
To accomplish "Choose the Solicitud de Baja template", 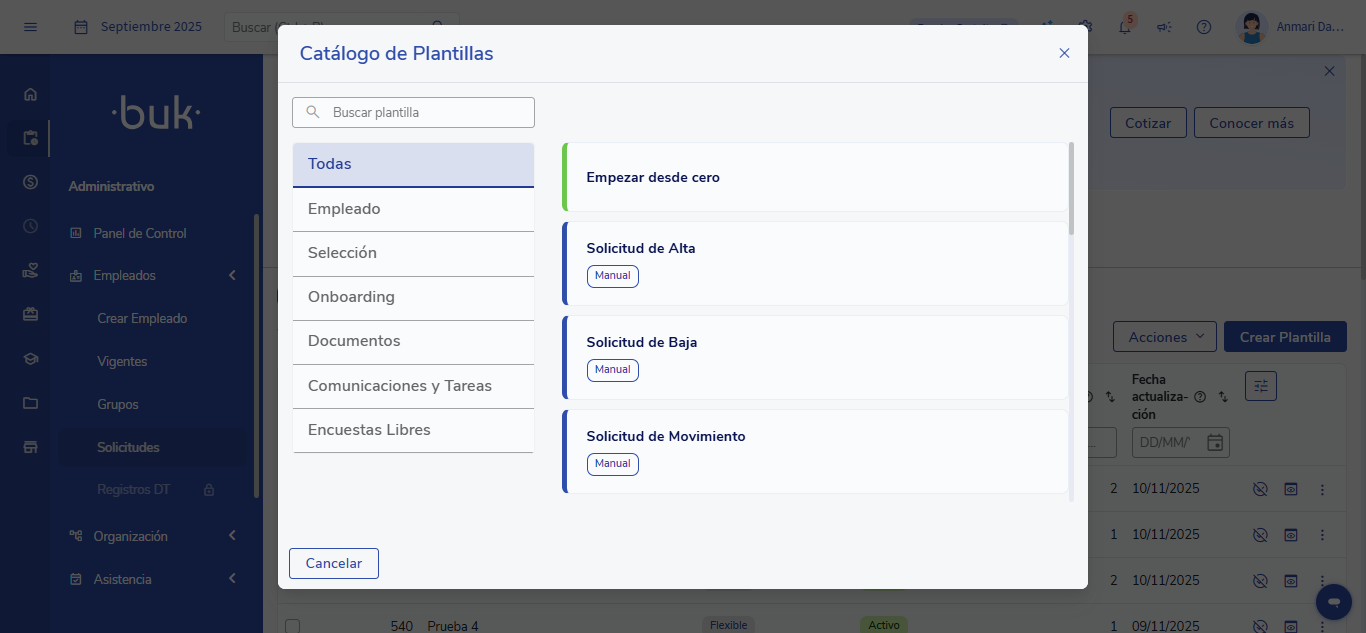I will (815, 357).
